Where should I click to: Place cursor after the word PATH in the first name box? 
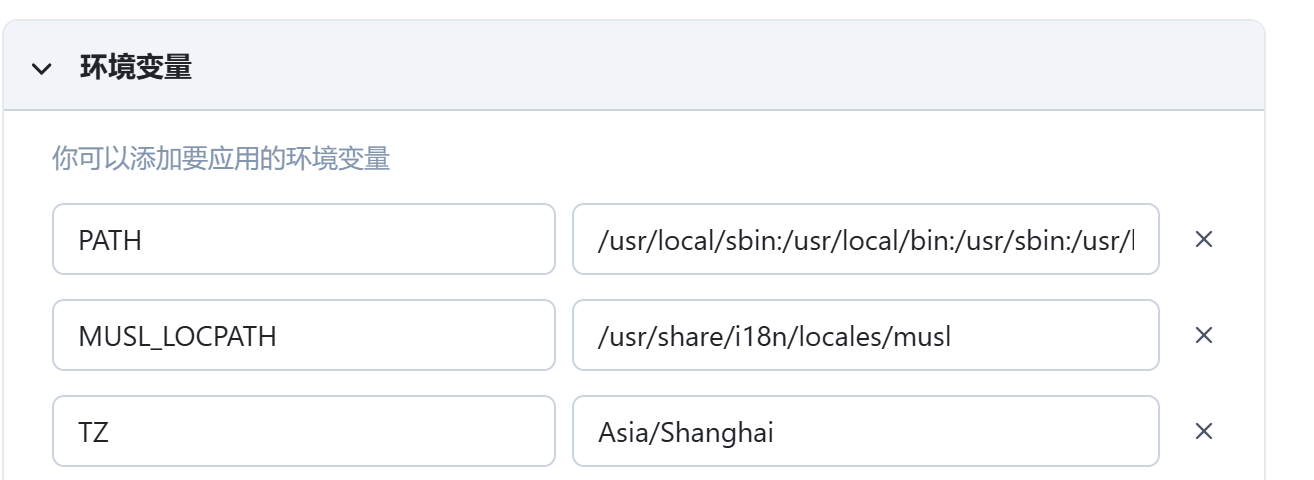coord(144,240)
